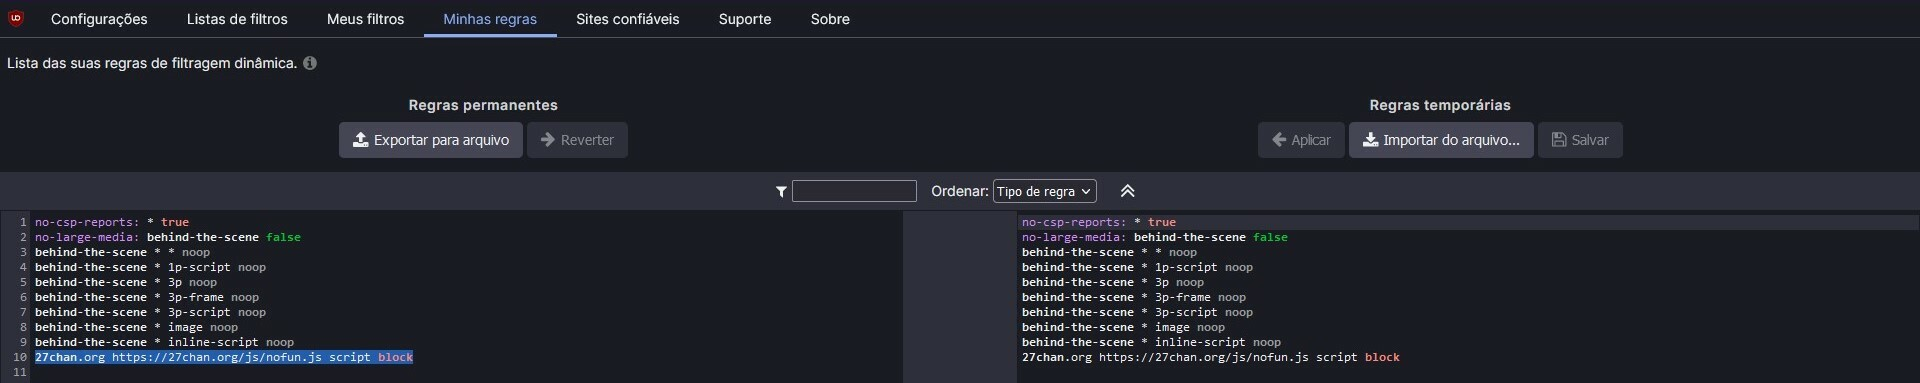This screenshot has width=1920, height=383.
Task: Click temporary rule 'behind-the-scene * image noop'
Action: click(x=1123, y=327)
